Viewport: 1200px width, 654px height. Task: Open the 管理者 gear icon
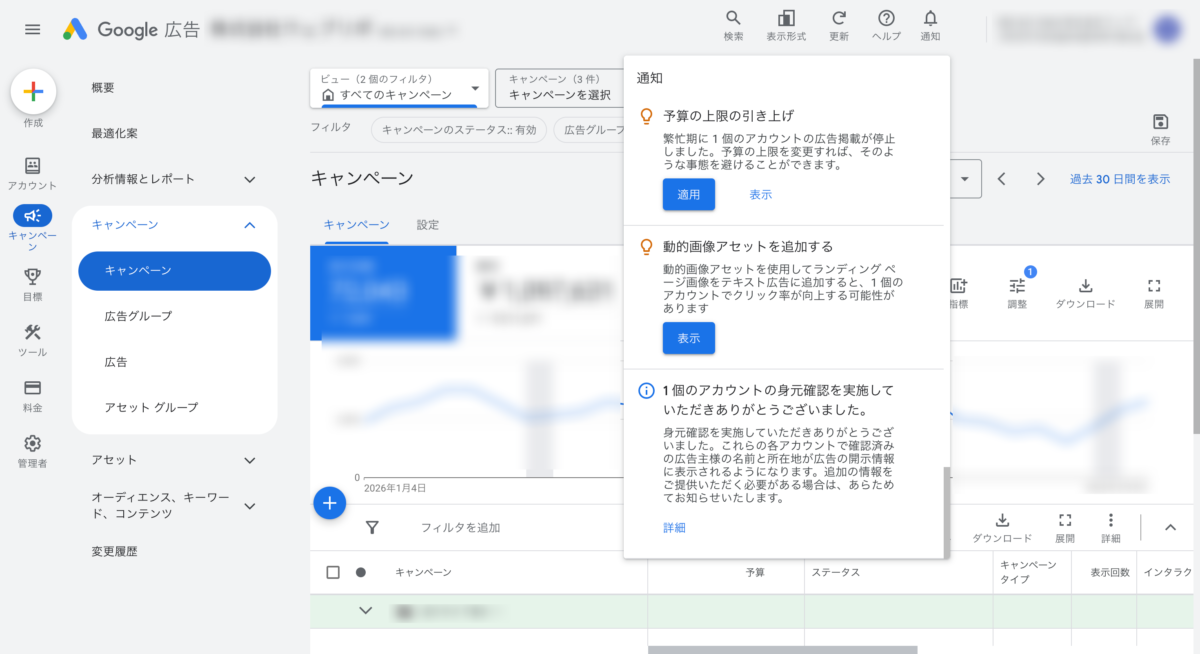pyautogui.click(x=32, y=443)
